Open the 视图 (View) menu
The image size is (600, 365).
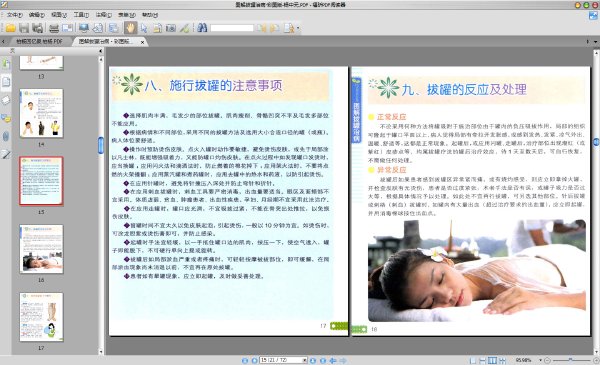click(59, 15)
